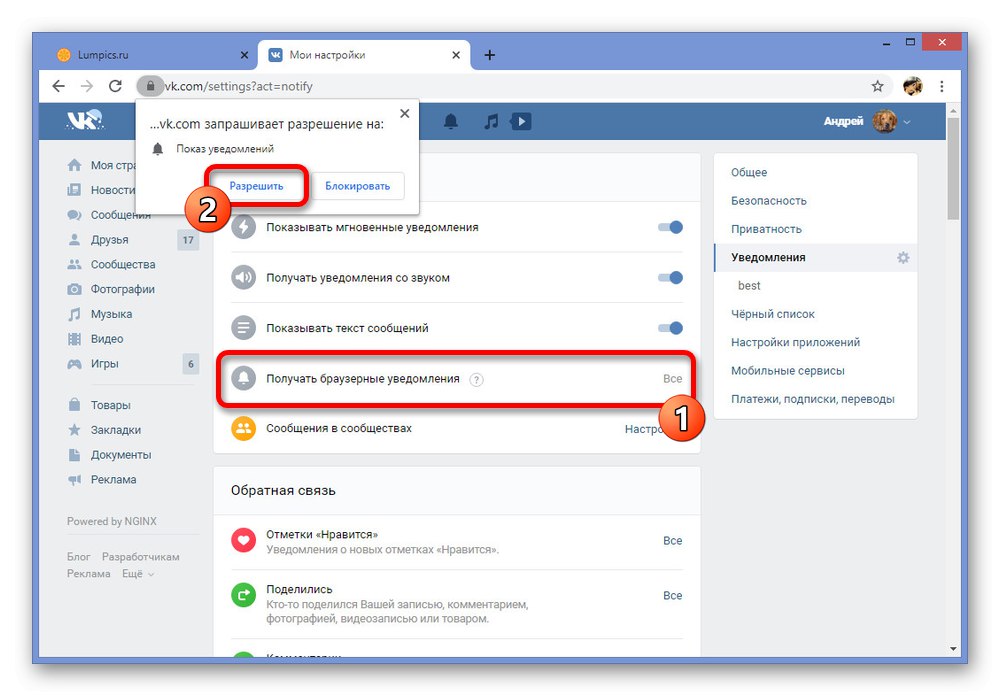Click the green share icon of Поделились
Viewport: 1000px width, 696px height.
pyautogui.click(x=243, y=596)
